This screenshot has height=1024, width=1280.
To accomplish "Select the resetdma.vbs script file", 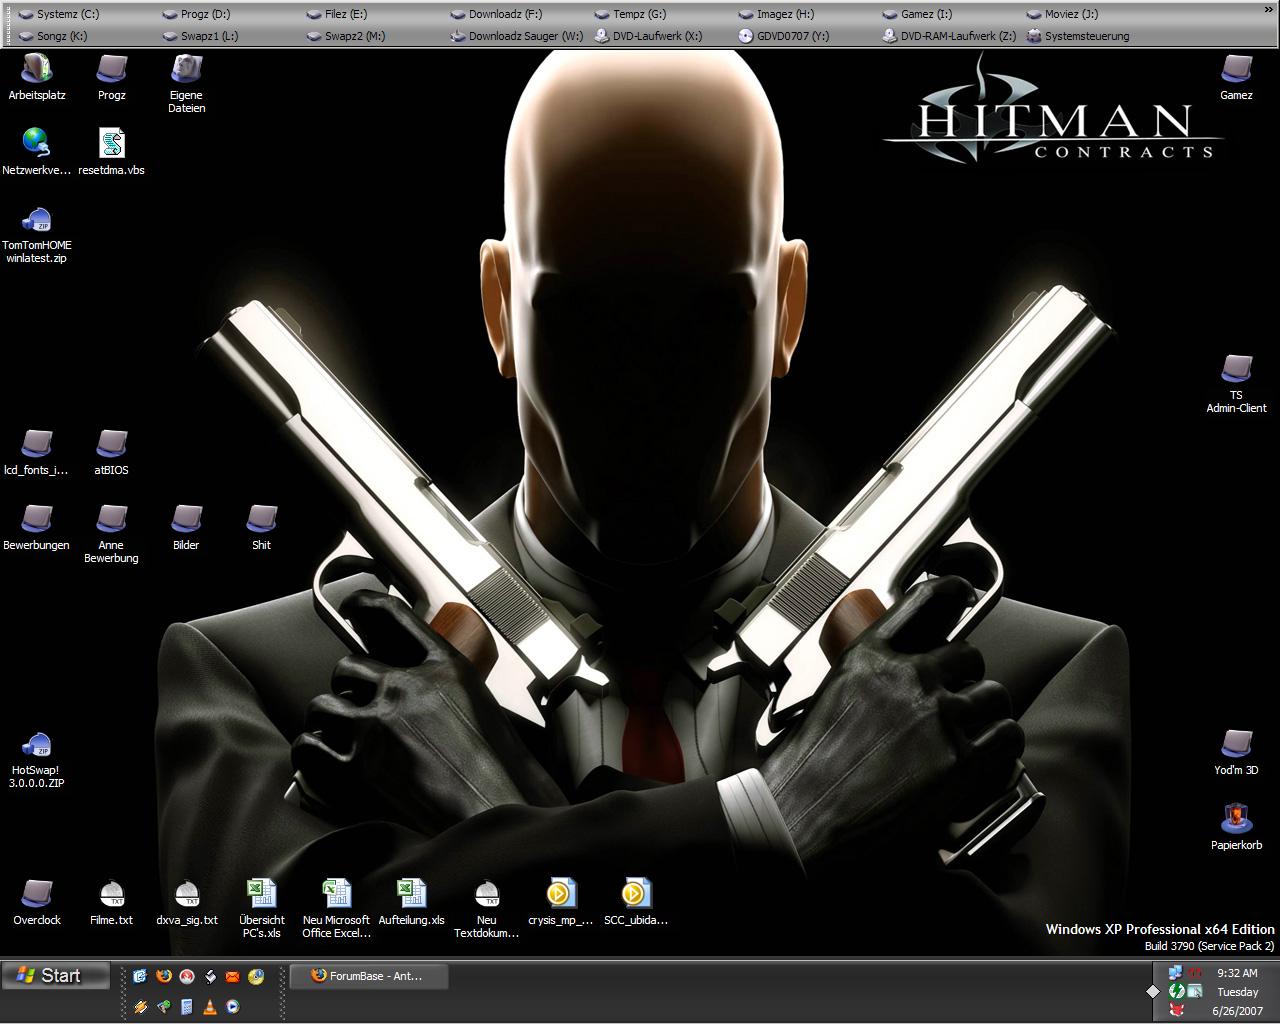I will pyautogui.click(x=112, y=151).
